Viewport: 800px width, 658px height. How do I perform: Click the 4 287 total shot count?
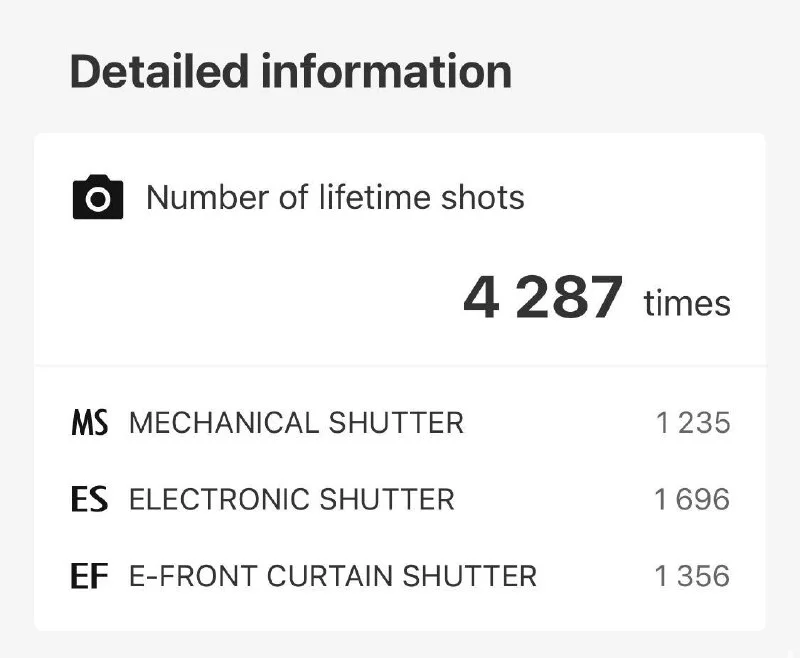click(543, 297)
